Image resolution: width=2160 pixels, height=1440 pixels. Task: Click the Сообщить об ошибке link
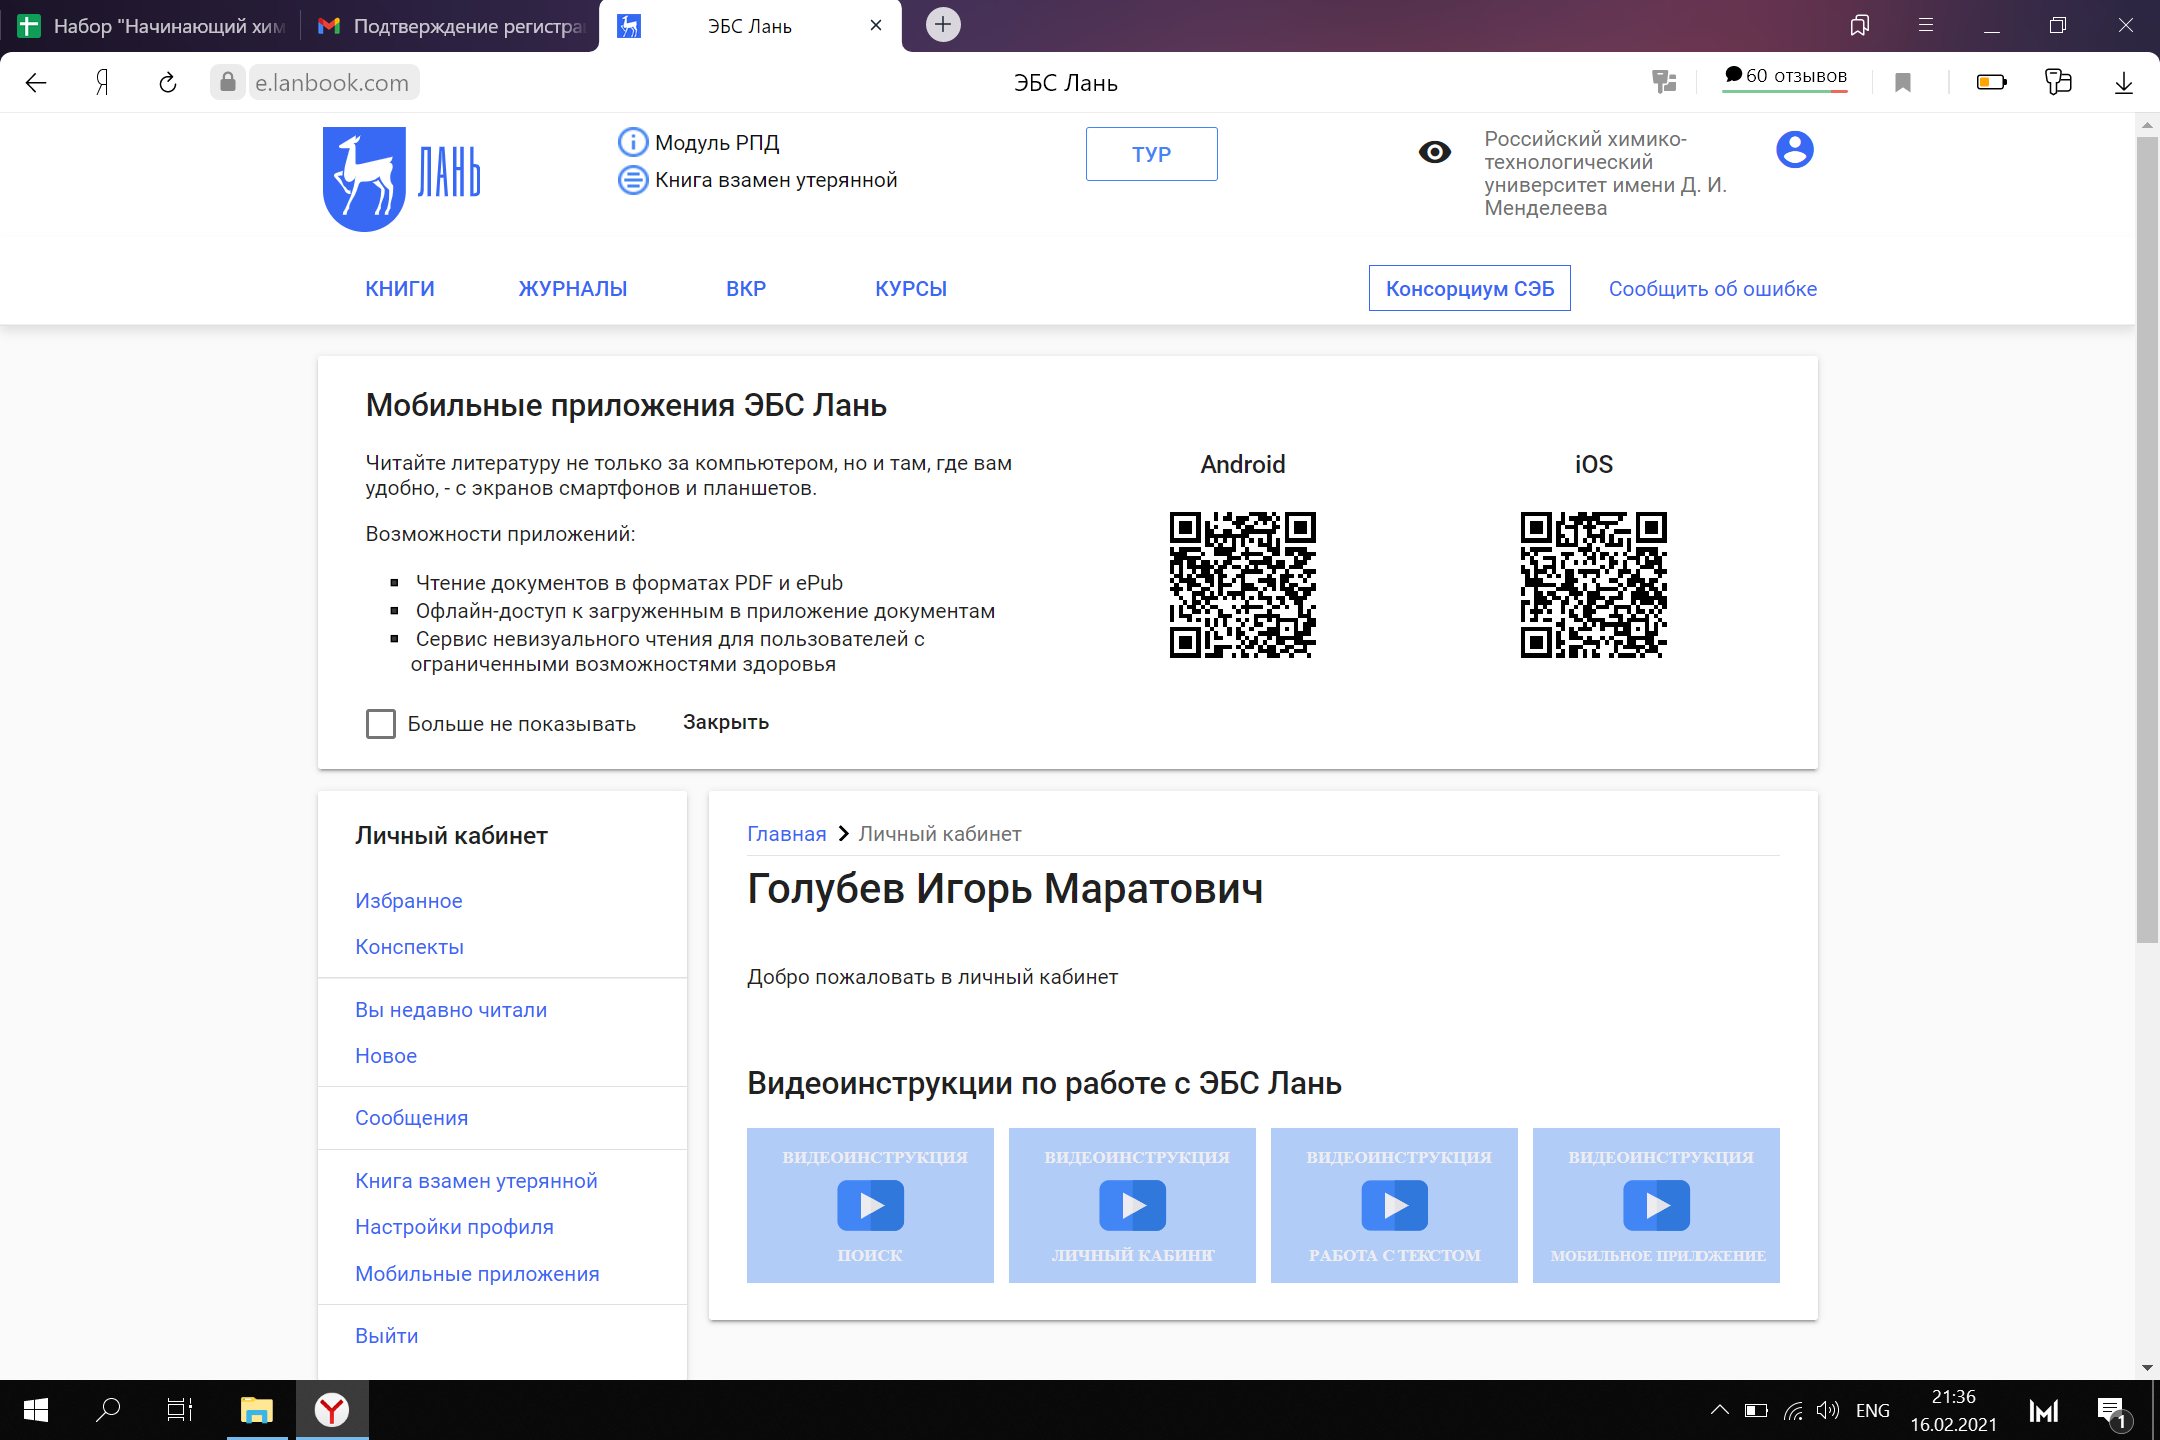click(x=1713, y=289)
